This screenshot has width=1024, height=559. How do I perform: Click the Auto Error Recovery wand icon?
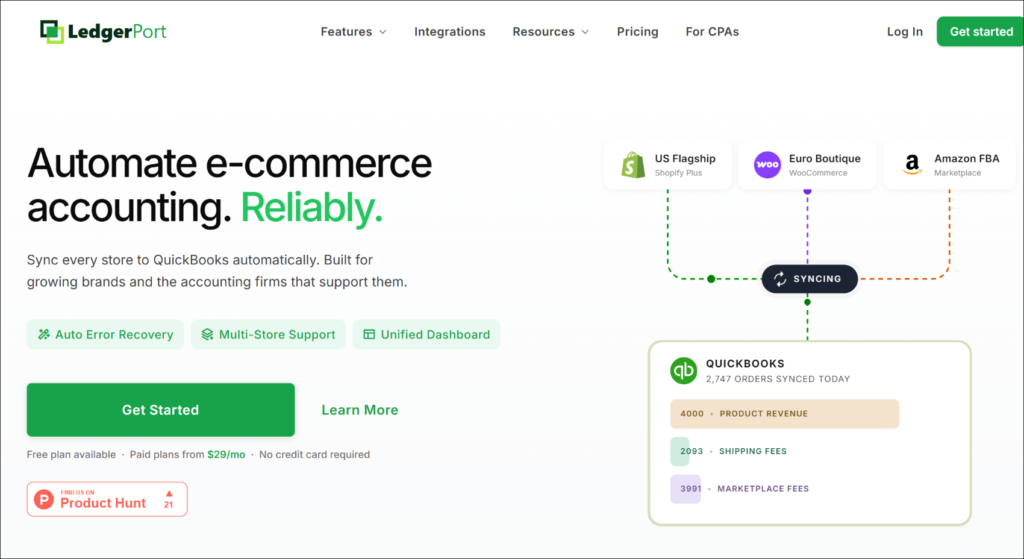44,334
